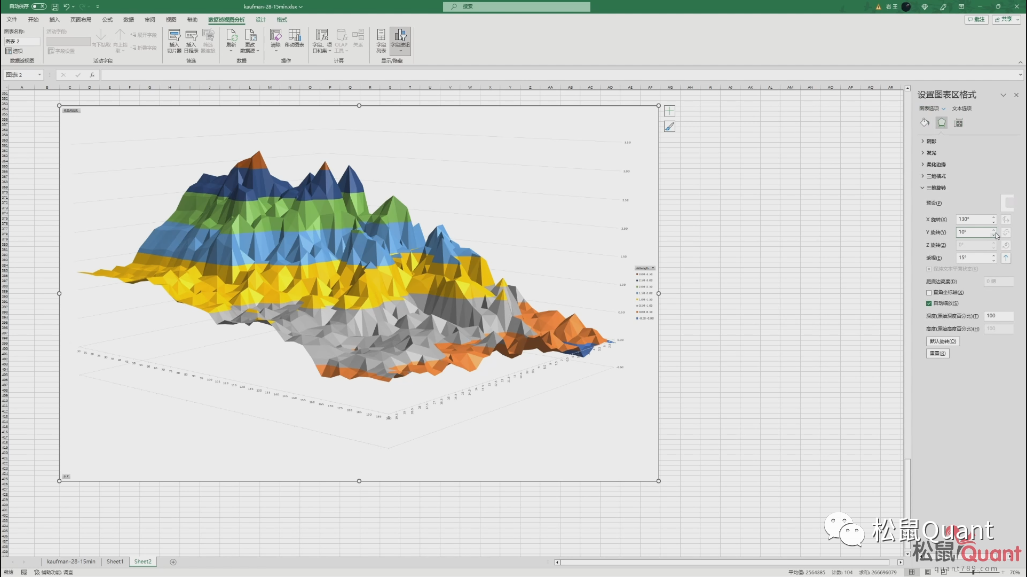Open the Format (格式) ribbon tab
This screenshot has height=577, width=1027.
[x=282, y=20]
